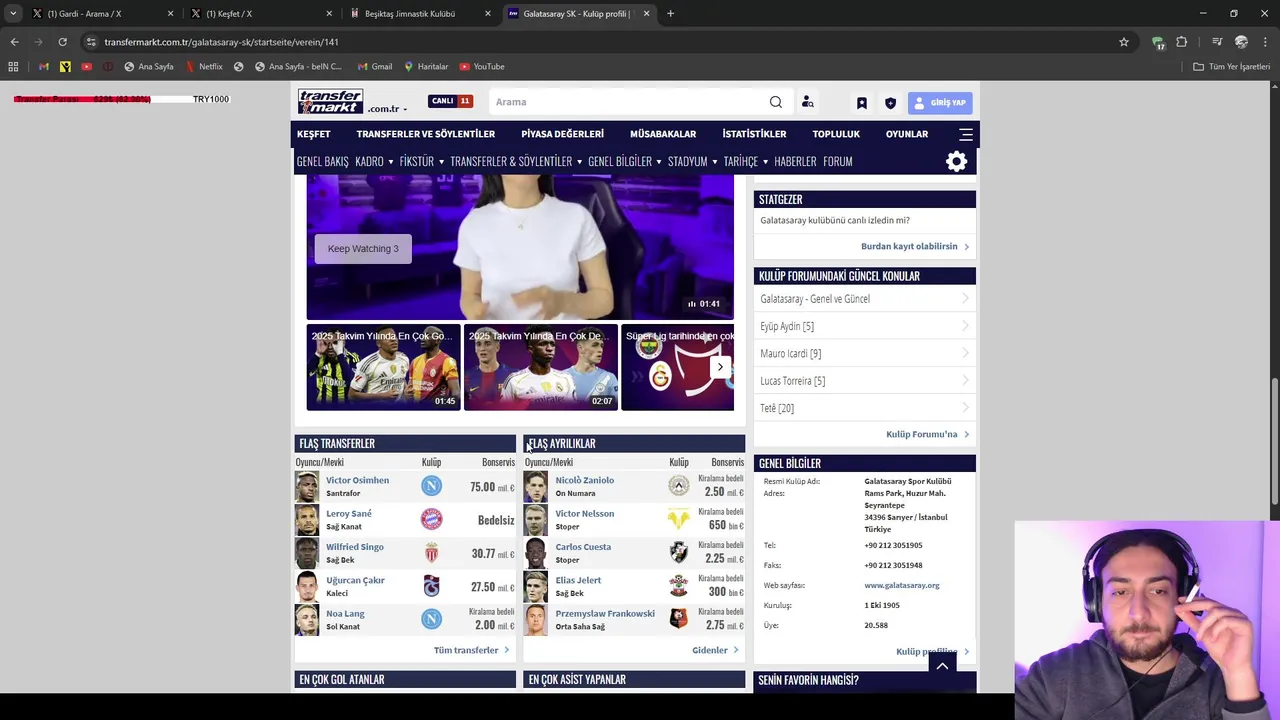
Task: Click the shield icon in header
Action: point(890,103)
